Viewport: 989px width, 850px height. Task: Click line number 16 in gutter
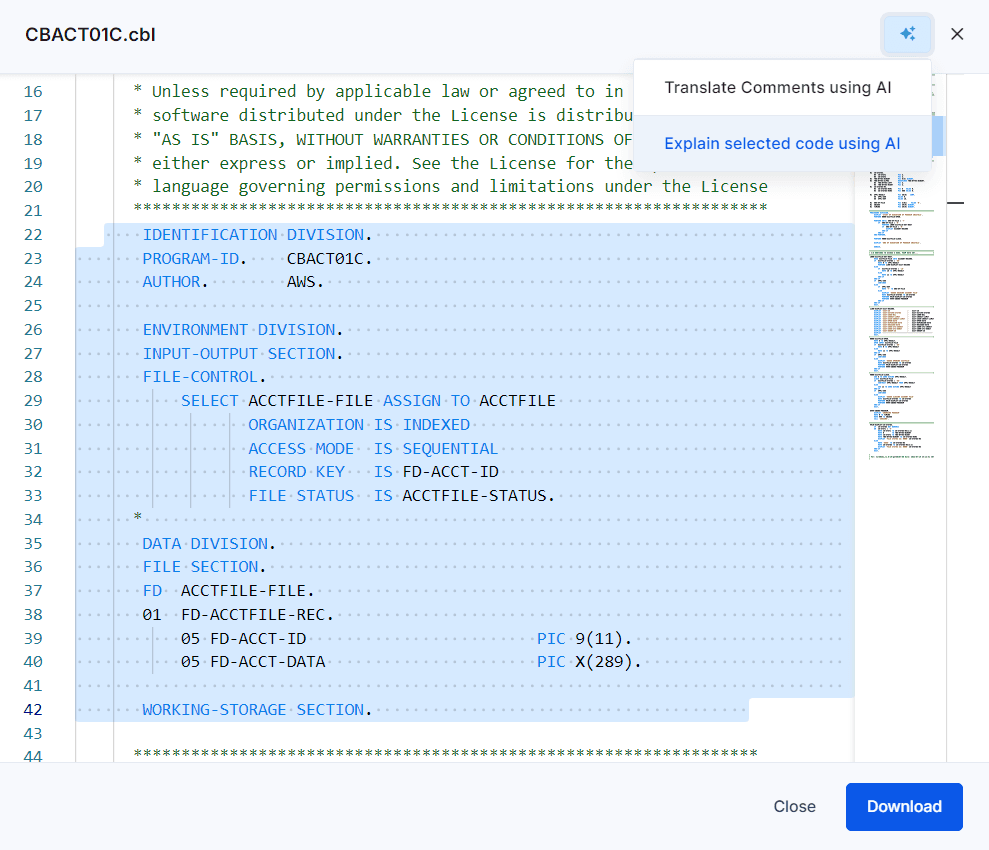33,92
